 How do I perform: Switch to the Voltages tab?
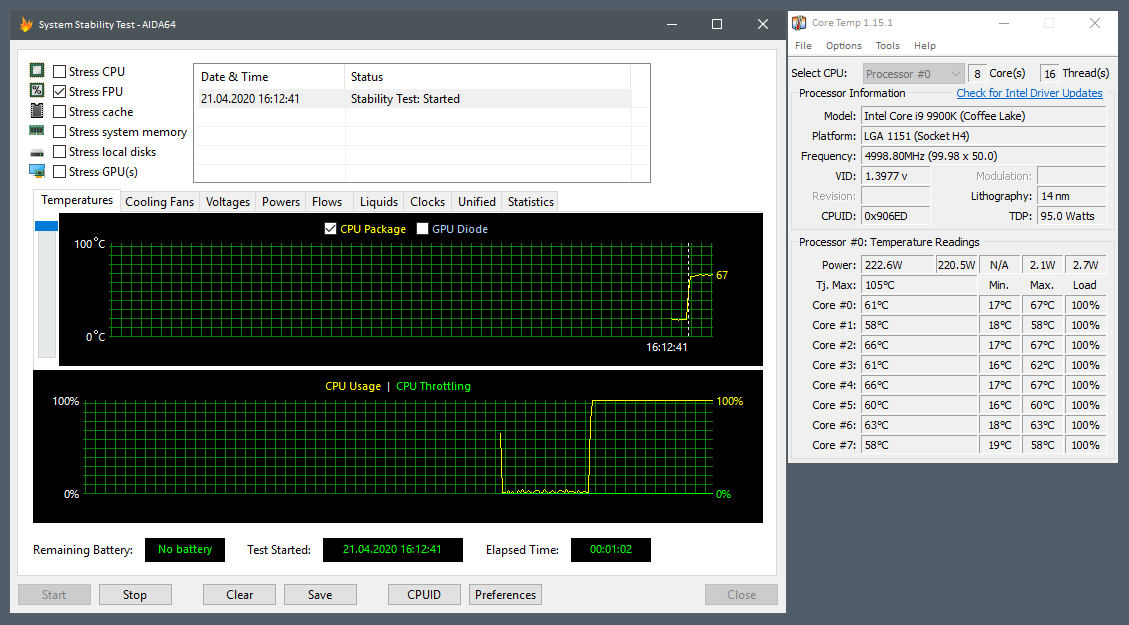coord(228,202)
